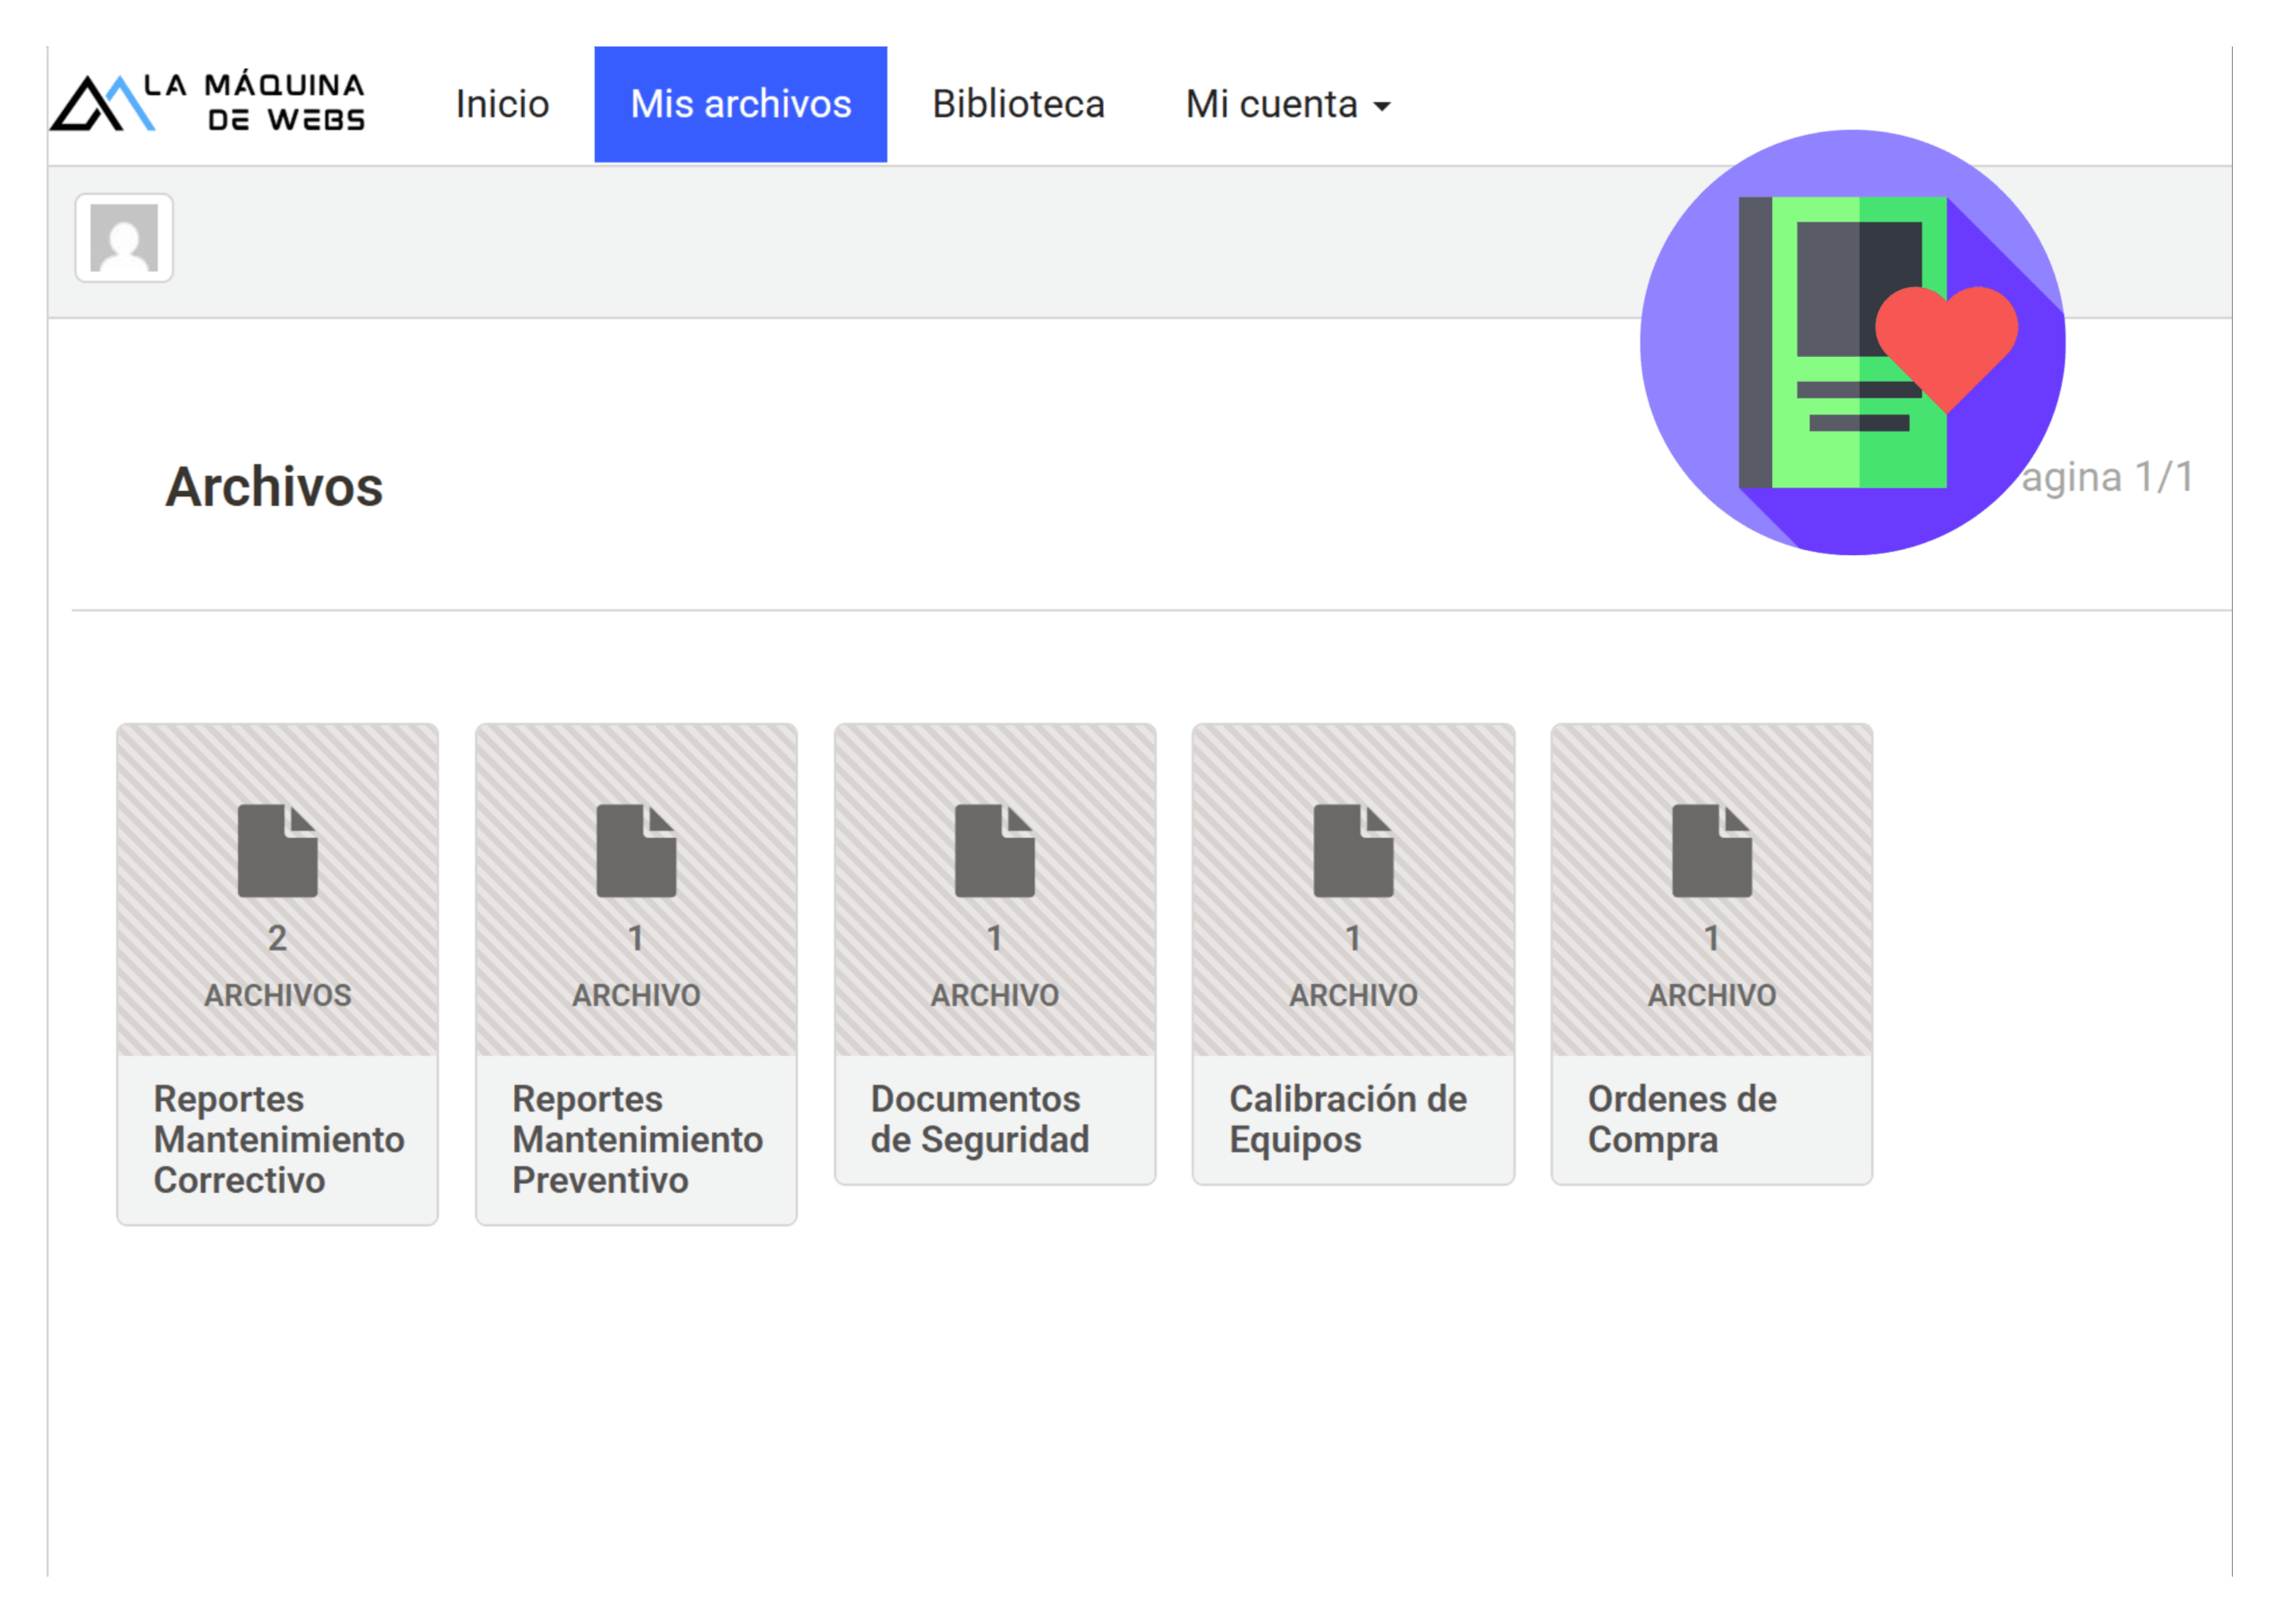The image size is (2290, 1624).
Task: Click the '2 ARCHIVOS' count label
Action: click(278, 966)
